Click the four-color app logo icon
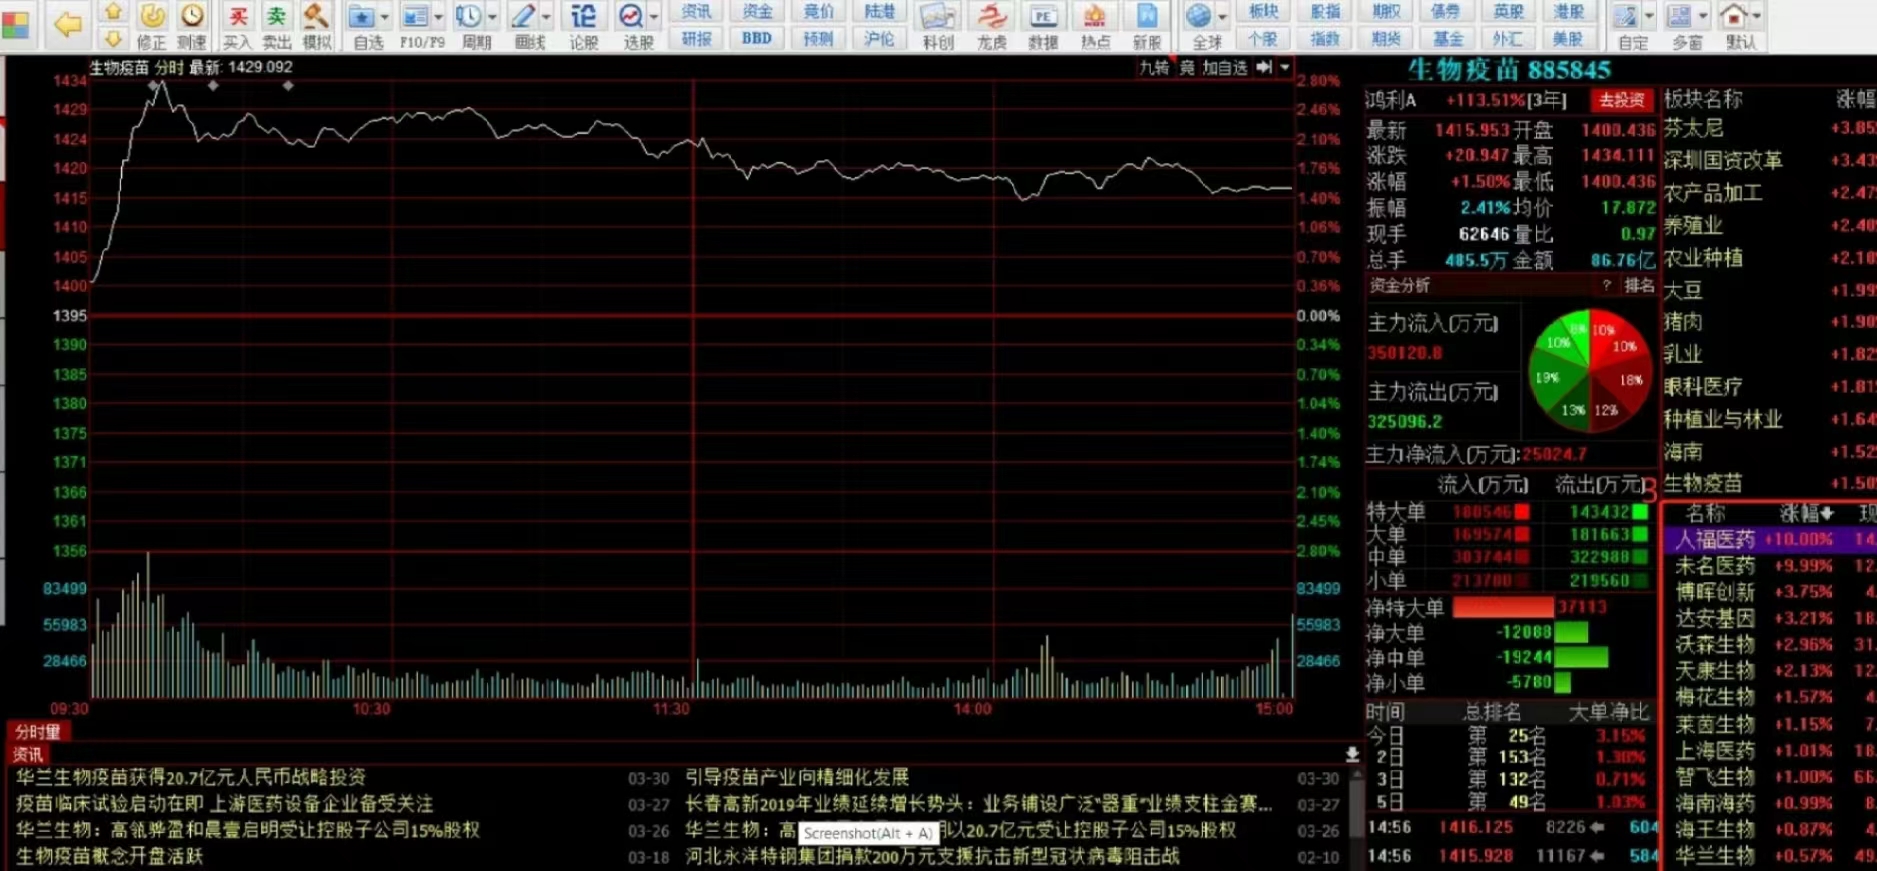 tap(16, 24)
